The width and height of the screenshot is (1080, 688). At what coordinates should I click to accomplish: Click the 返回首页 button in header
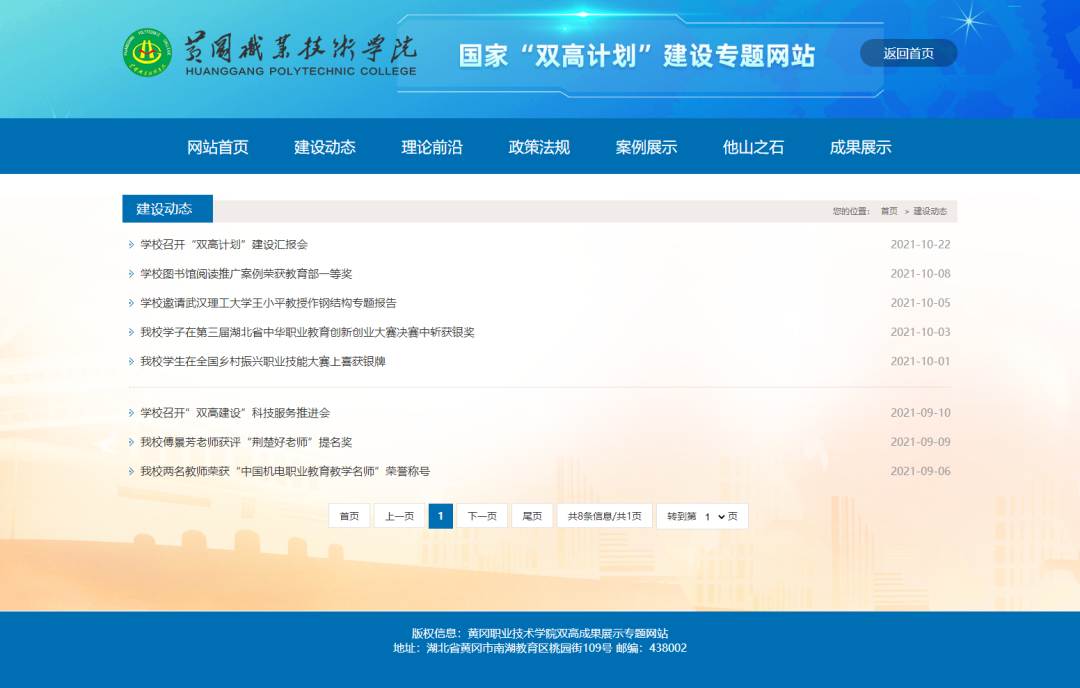(908, 54)
